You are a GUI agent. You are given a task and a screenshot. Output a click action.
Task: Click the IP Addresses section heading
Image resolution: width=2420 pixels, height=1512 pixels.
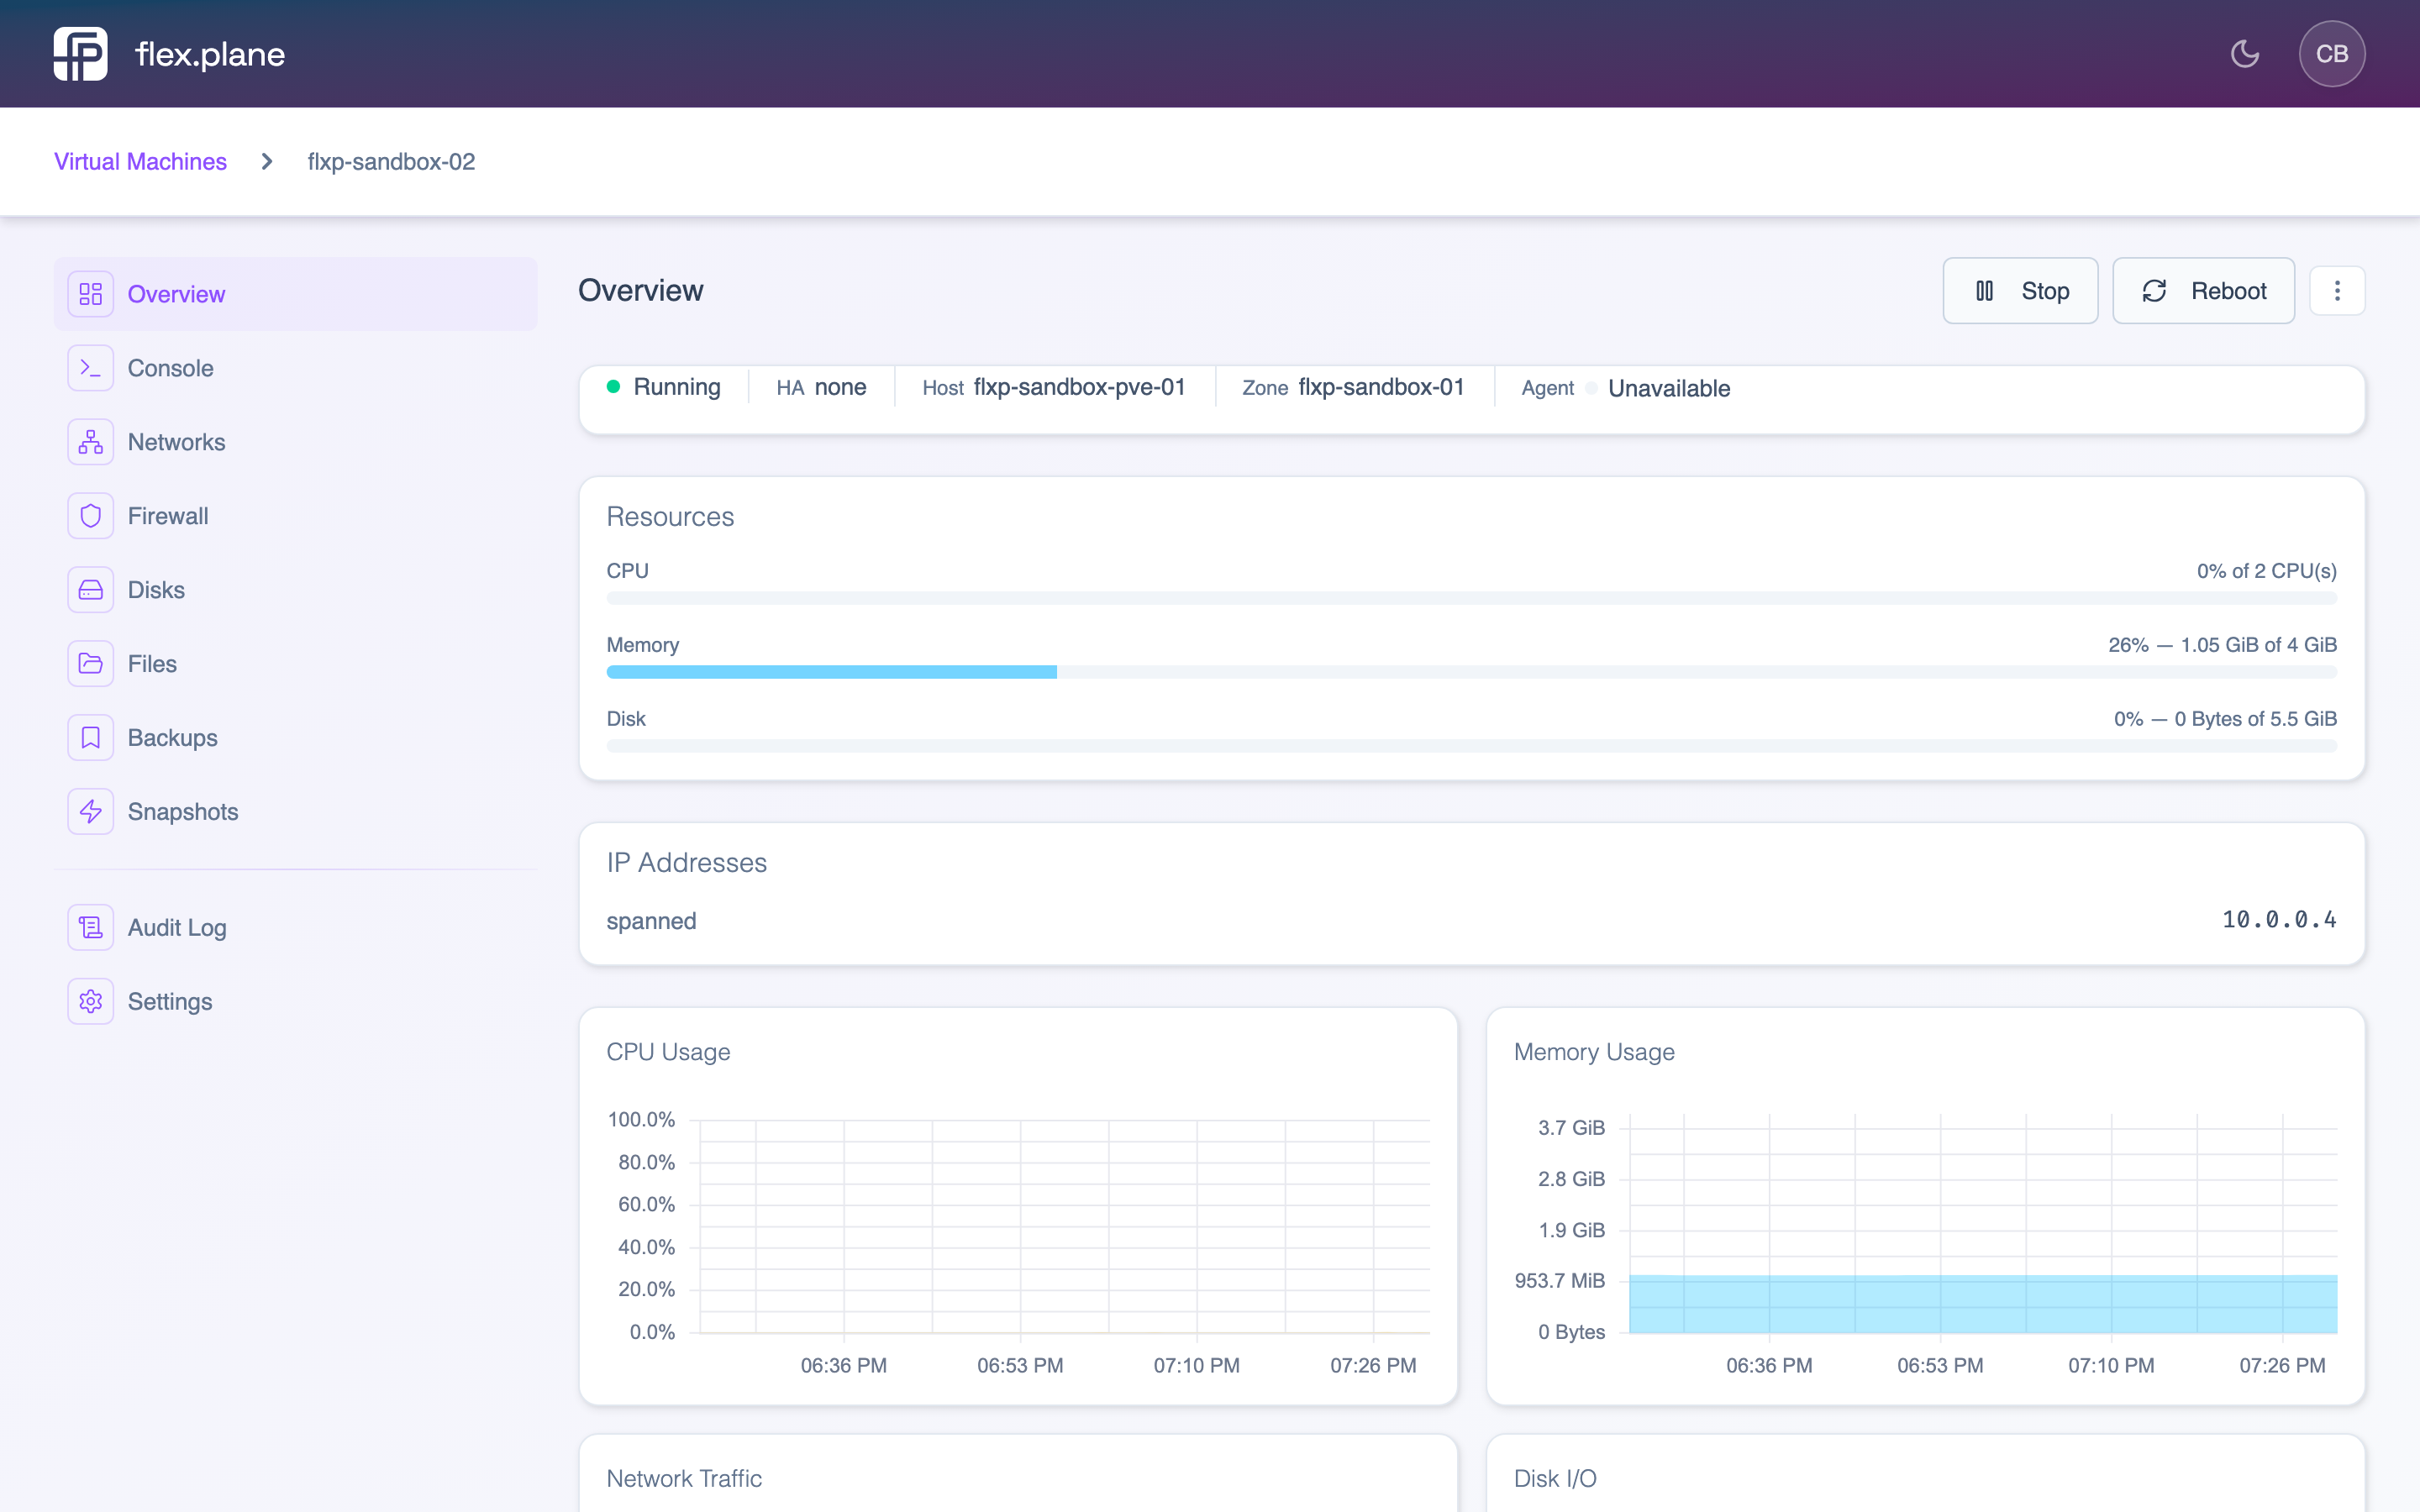coord(686,862)
